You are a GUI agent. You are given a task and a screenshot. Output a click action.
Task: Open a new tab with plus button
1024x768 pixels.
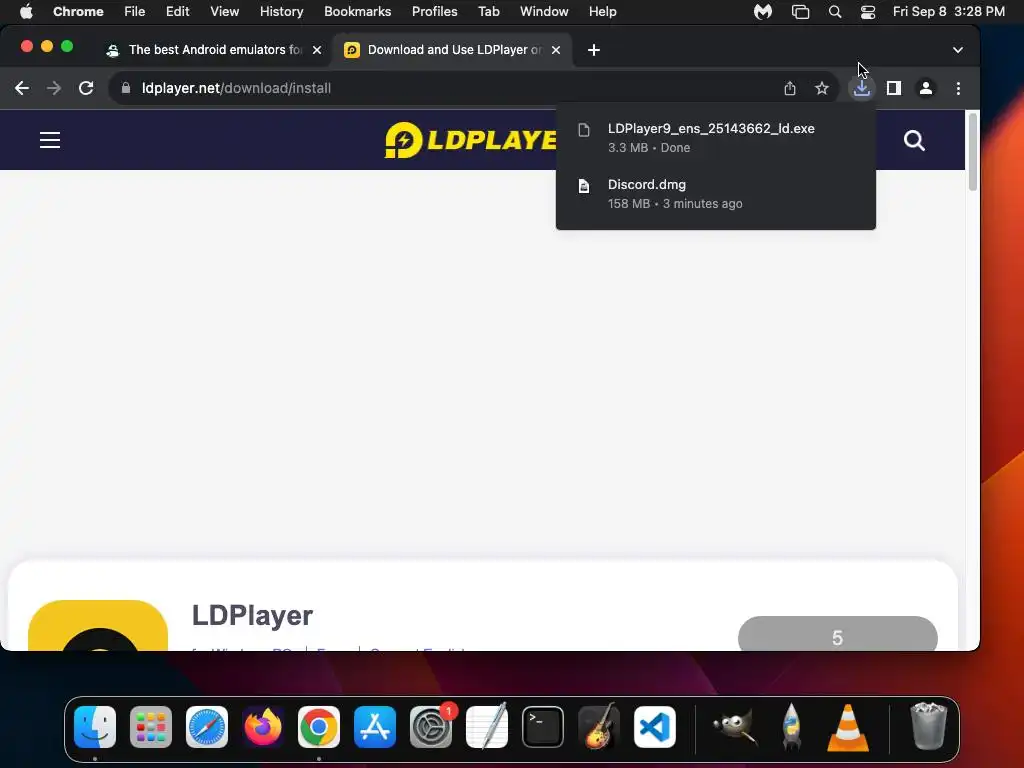[x=593, y=50]
